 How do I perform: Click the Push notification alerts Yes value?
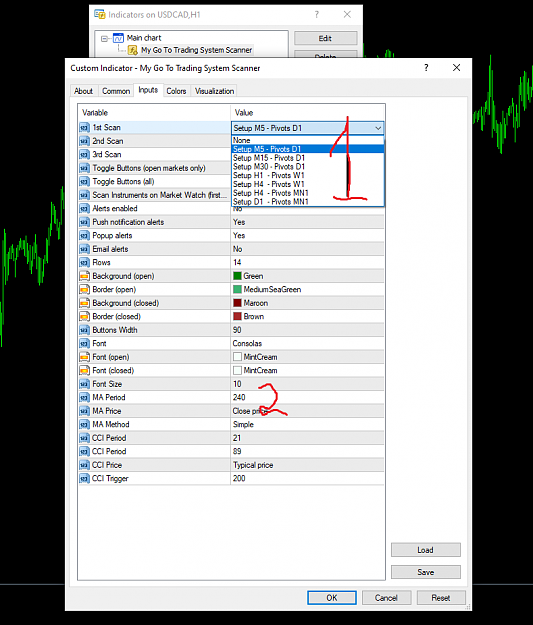pos(239,222)
